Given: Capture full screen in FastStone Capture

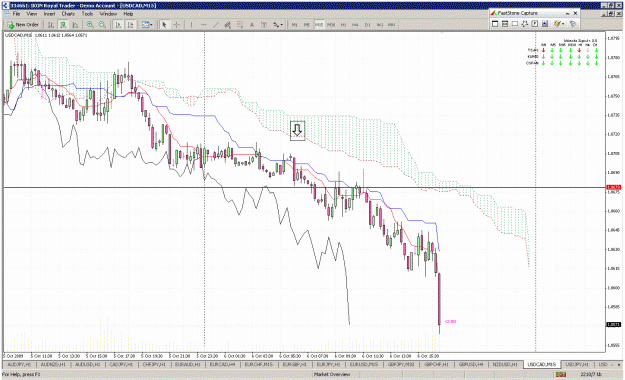Looking at the screenshot, I should click(x=535, y=24).
